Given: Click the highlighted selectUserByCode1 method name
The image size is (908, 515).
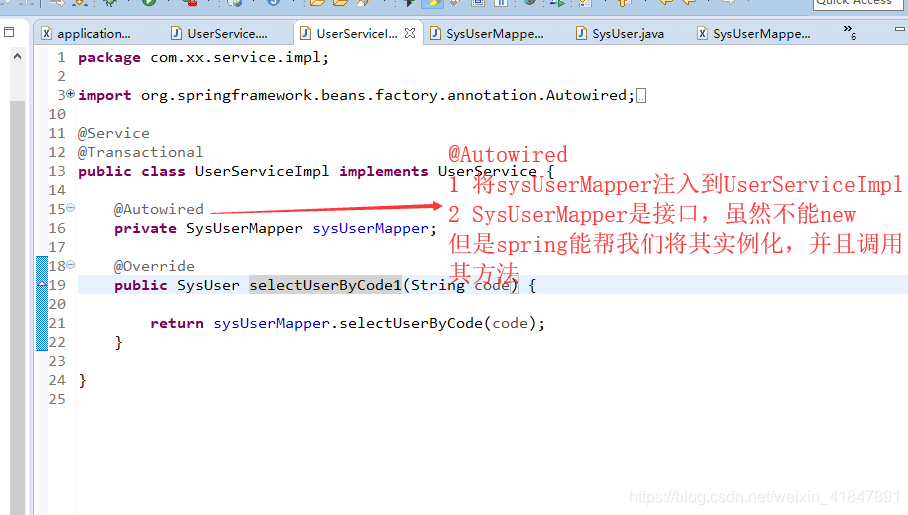Looking at the screenshot, I should point(325,285).
